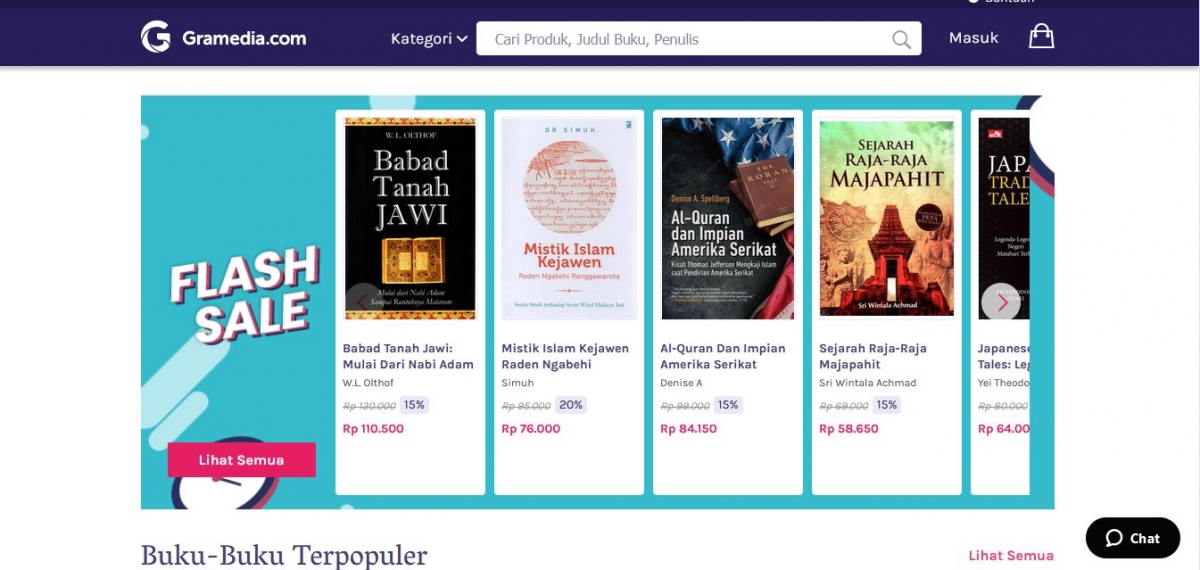Viewport: 1200px width, 570px height.
Task: Click the Gramedia.com logo icon
Action: point(156,37)
